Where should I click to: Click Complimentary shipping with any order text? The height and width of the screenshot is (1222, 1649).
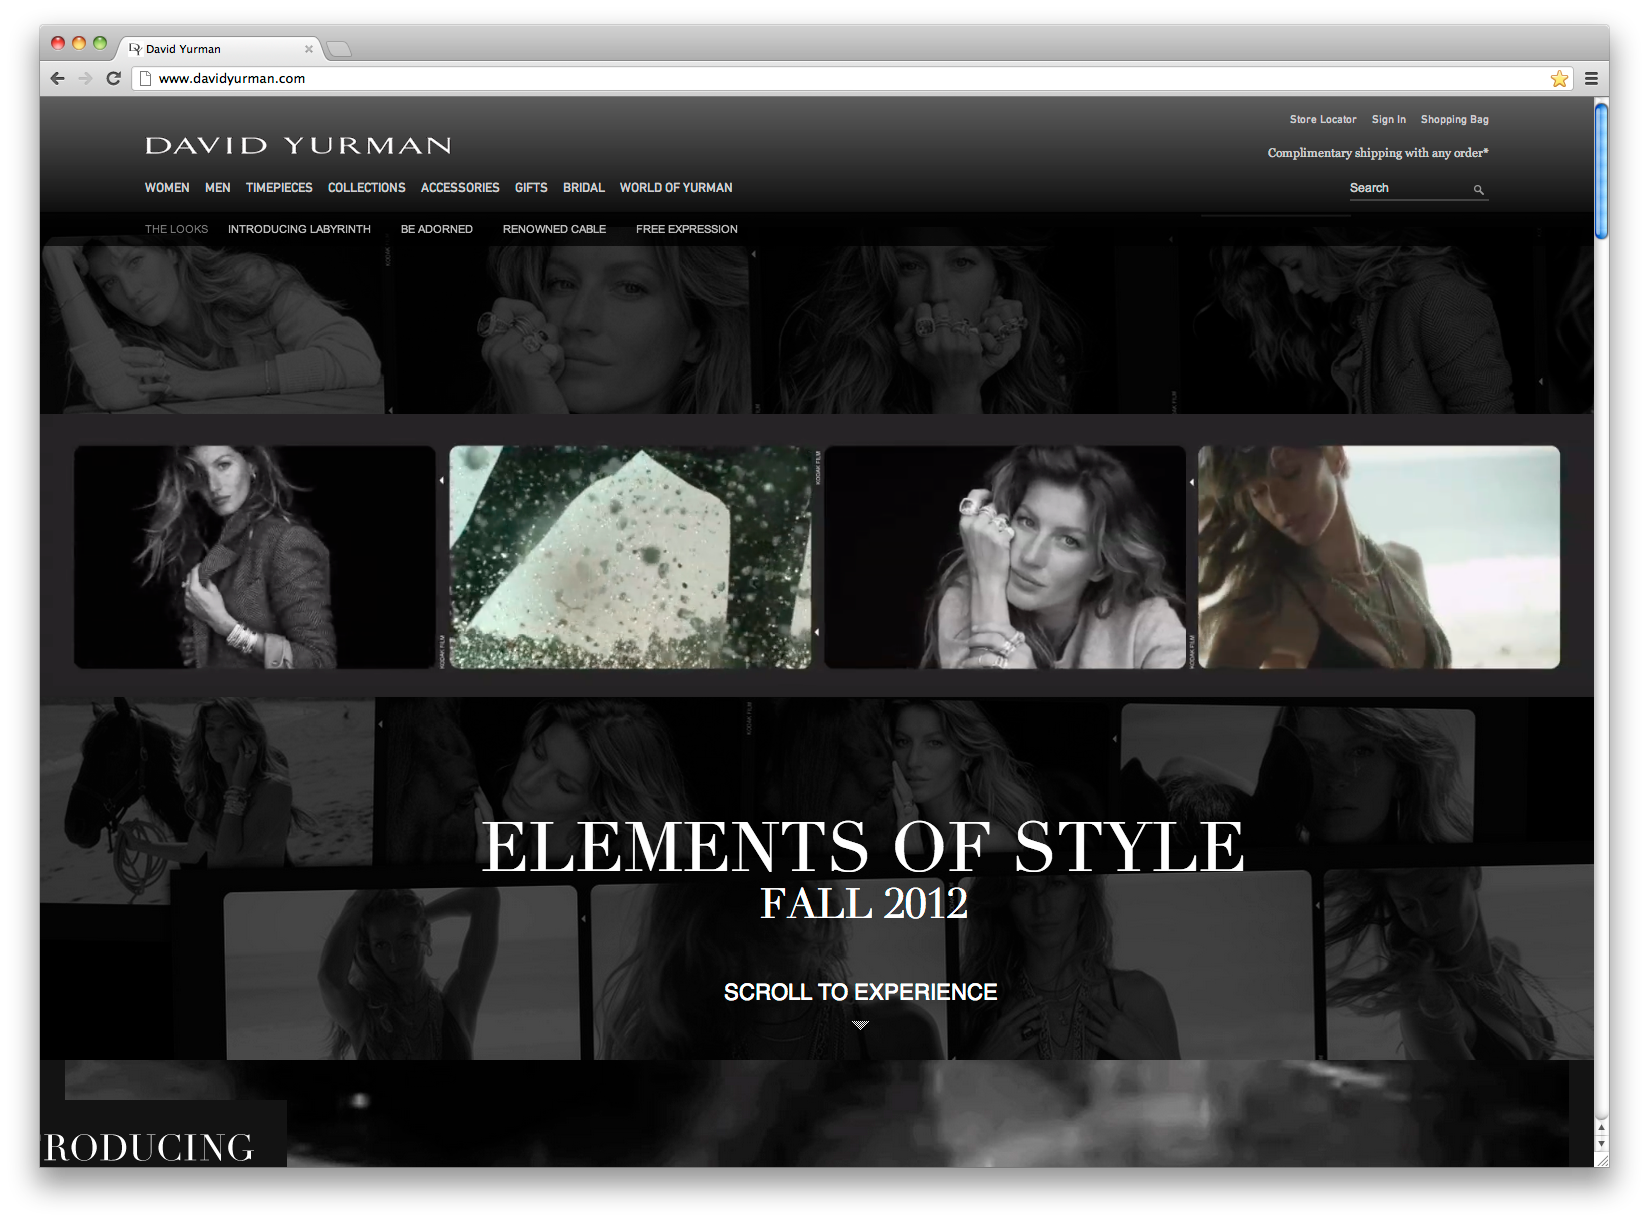click(x=1378, y=153)
